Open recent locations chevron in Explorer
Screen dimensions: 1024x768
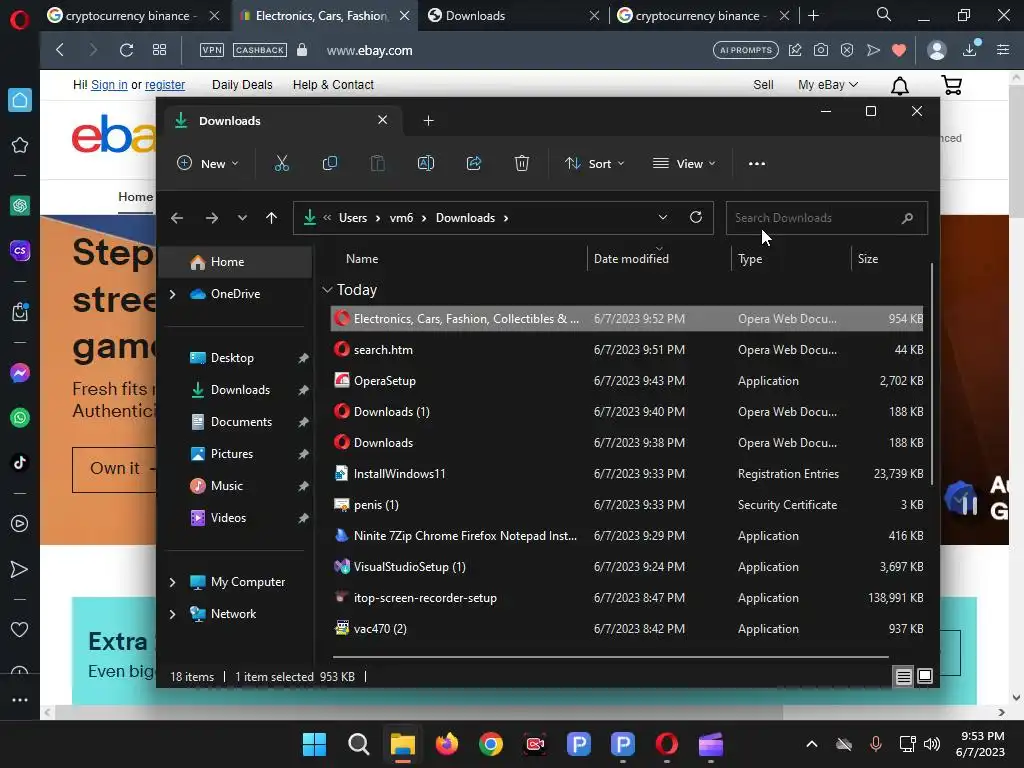[x=242, y=217]
